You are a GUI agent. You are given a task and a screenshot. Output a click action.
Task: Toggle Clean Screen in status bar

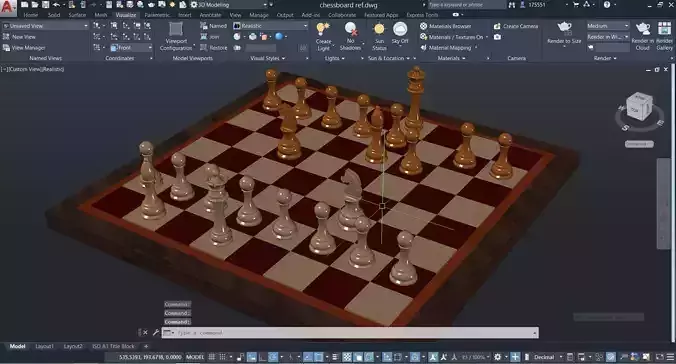pos(660,357)
